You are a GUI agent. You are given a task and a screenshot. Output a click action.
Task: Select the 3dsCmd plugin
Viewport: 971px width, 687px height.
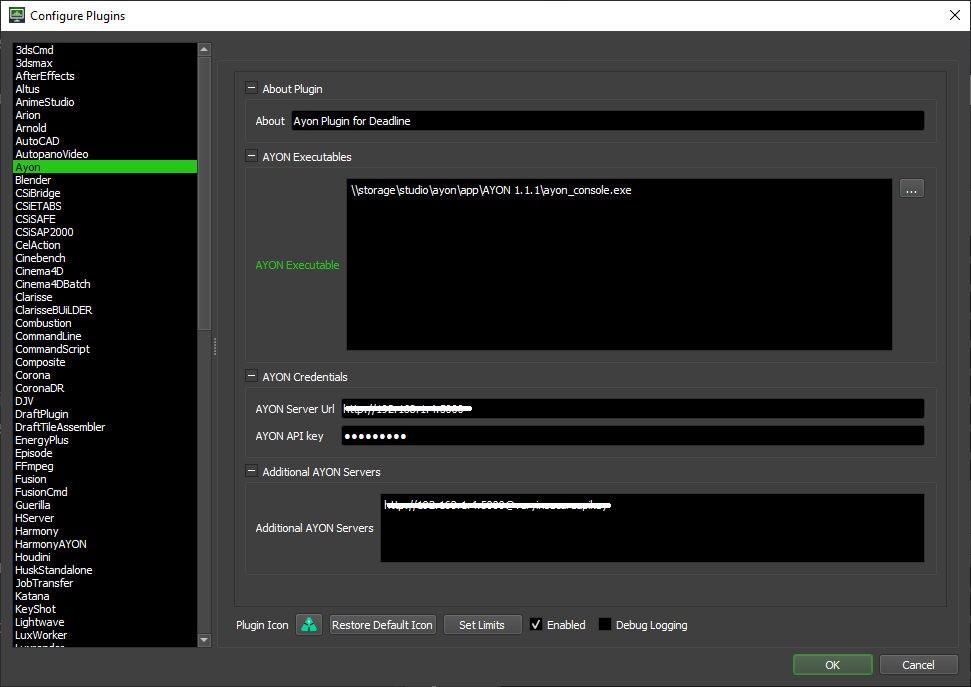pyautogui.click(x=105, y=50)
